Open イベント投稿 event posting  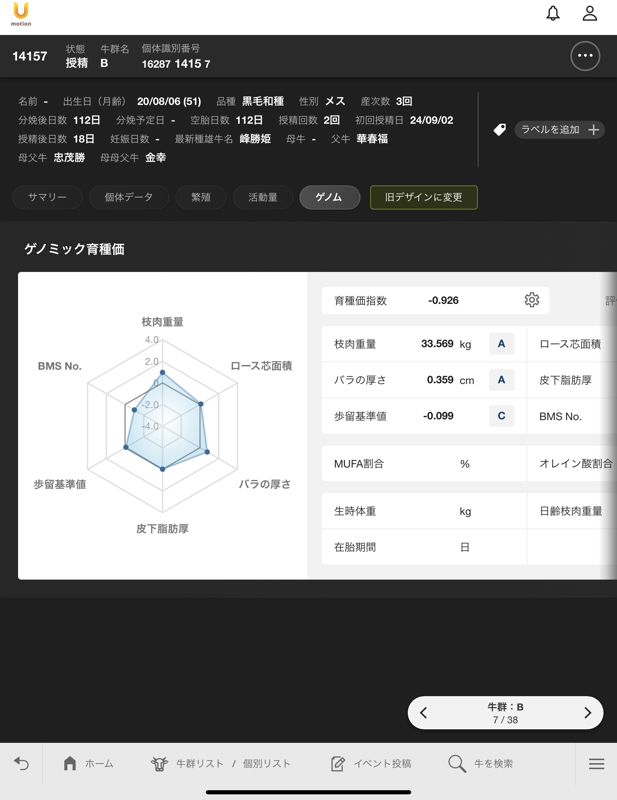tap(371, 764)
